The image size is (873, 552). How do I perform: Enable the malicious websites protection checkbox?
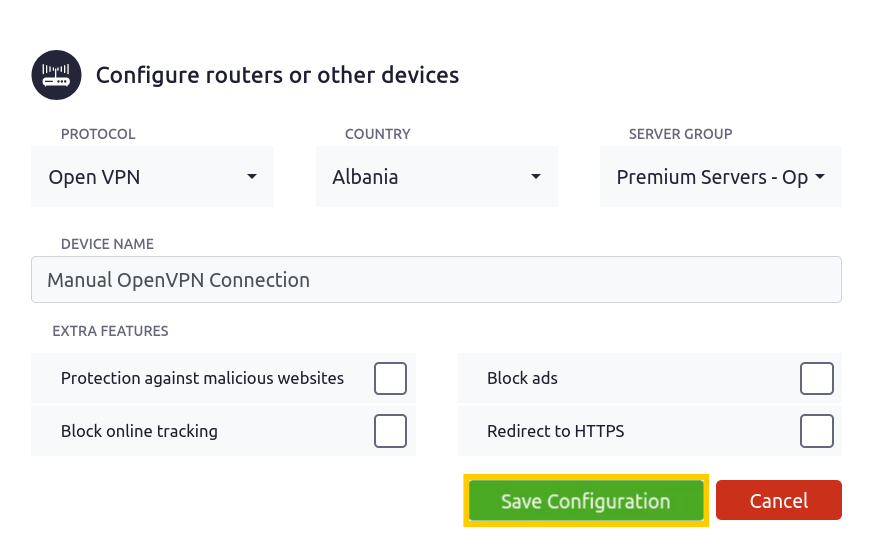[x=390, y=378]
